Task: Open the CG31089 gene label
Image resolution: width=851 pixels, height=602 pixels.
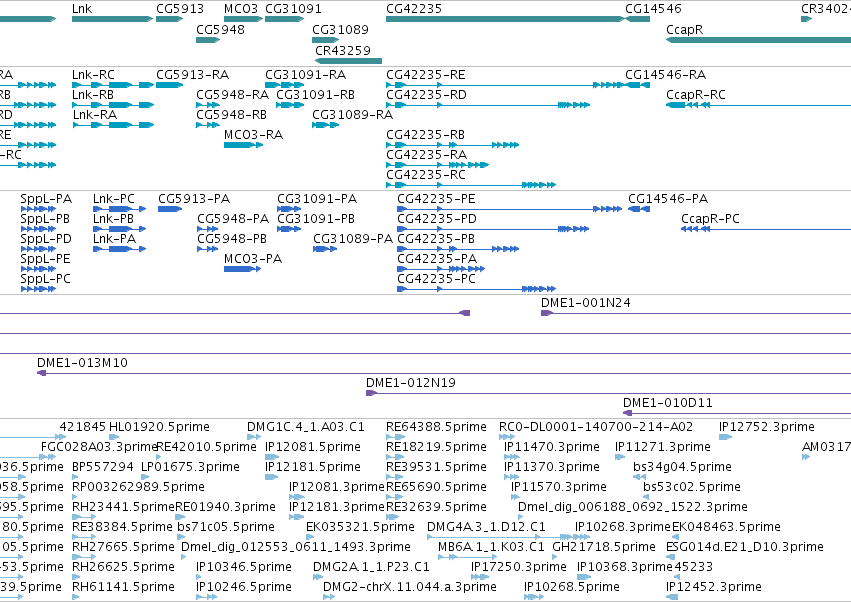Action: [340, 29]
